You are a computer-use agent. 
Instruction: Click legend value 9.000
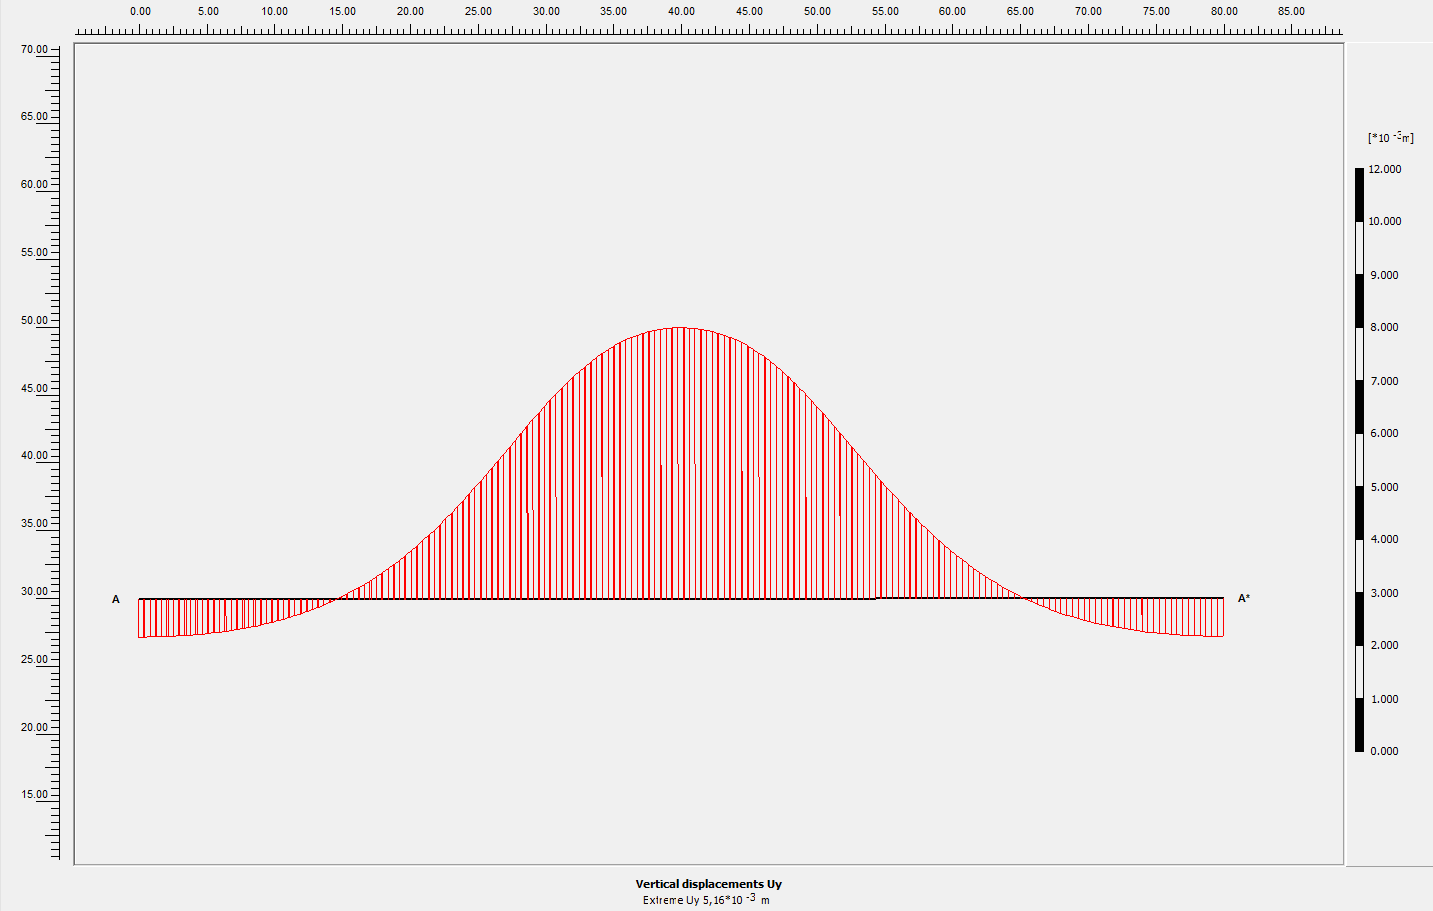point(1385,275)
